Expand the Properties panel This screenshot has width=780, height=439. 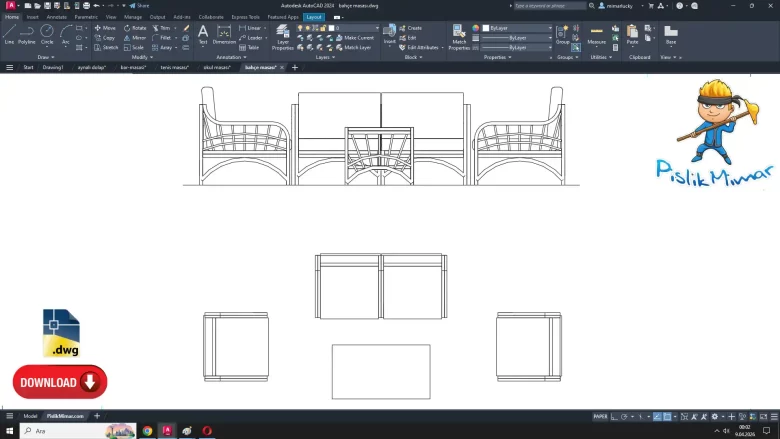pyautogui.click(x=497, y=57)
